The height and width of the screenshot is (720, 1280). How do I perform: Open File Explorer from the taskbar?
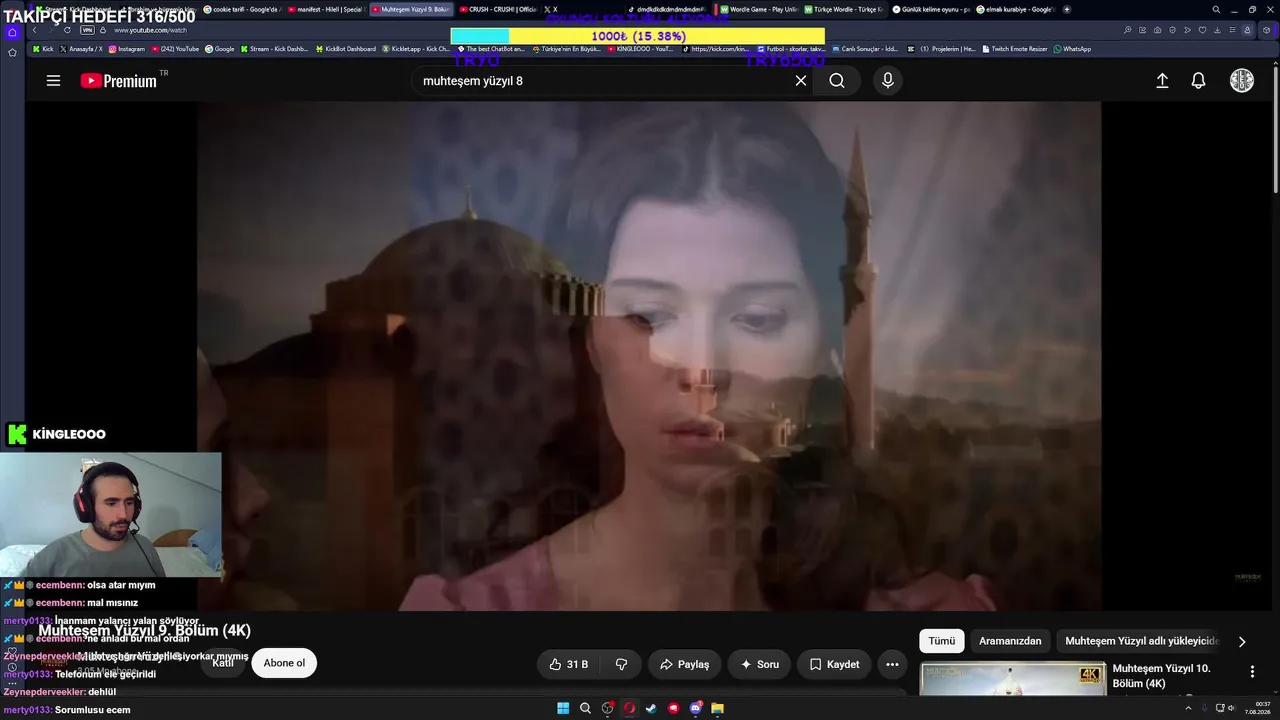pos(717,708)
